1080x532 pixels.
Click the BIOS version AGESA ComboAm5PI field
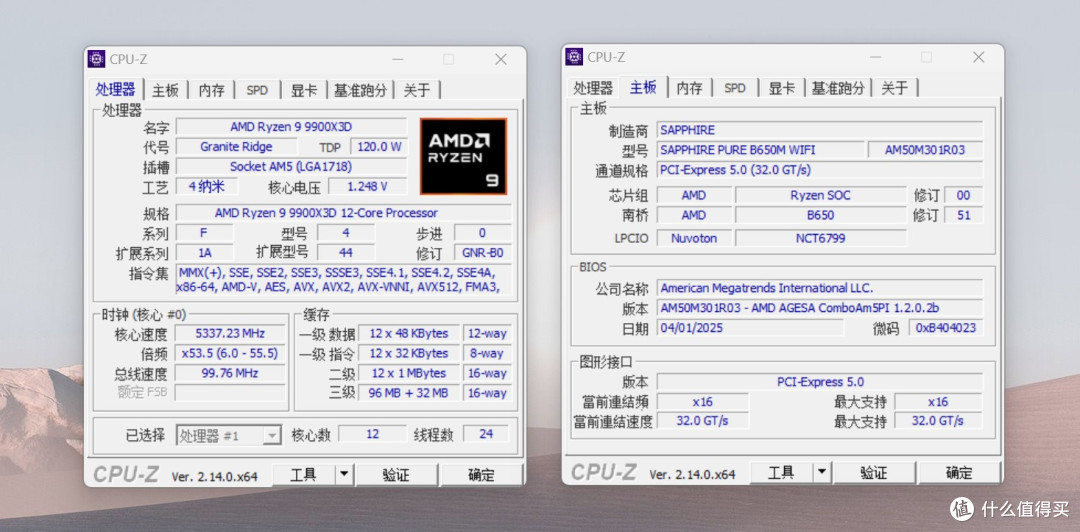[x=820, y=308]
